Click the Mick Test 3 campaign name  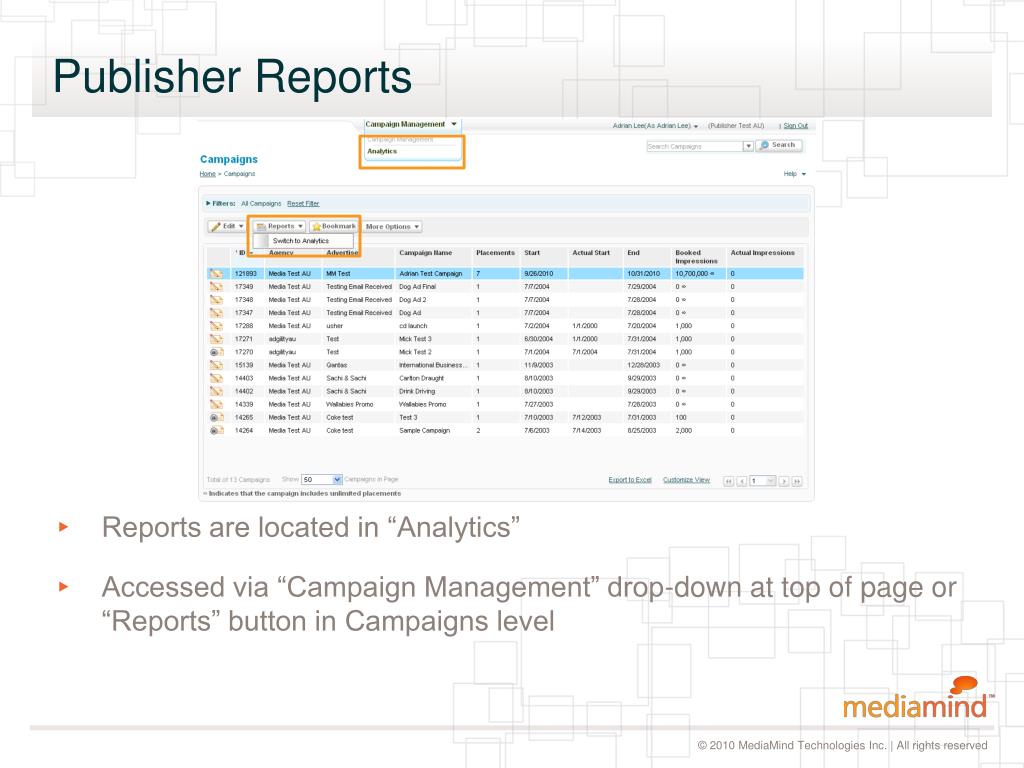click(x=415, y=339)
